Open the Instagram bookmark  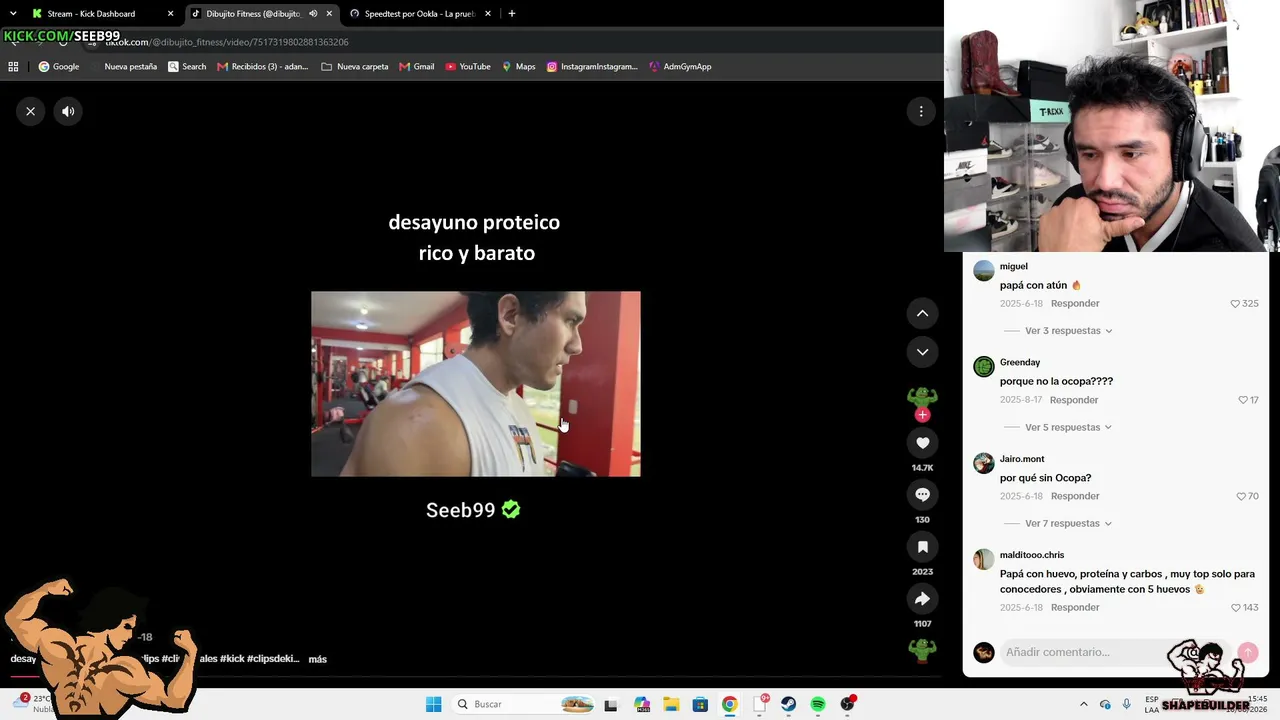click(592, 67)
